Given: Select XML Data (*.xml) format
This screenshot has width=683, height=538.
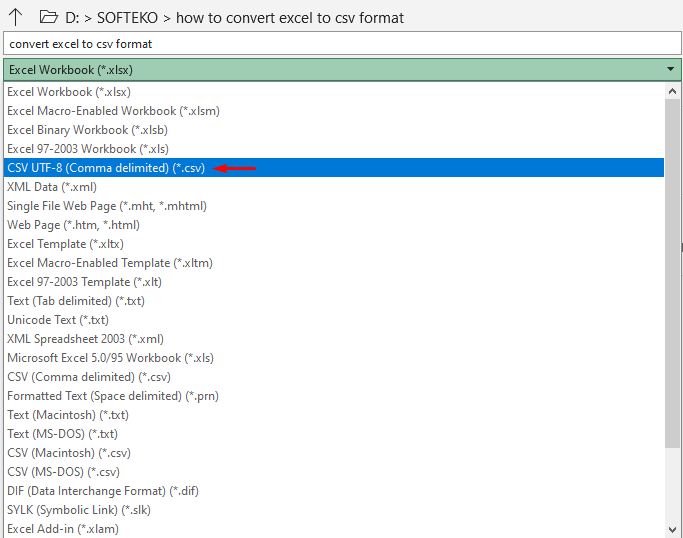Looking at the screenshot, I should [52, 187].
